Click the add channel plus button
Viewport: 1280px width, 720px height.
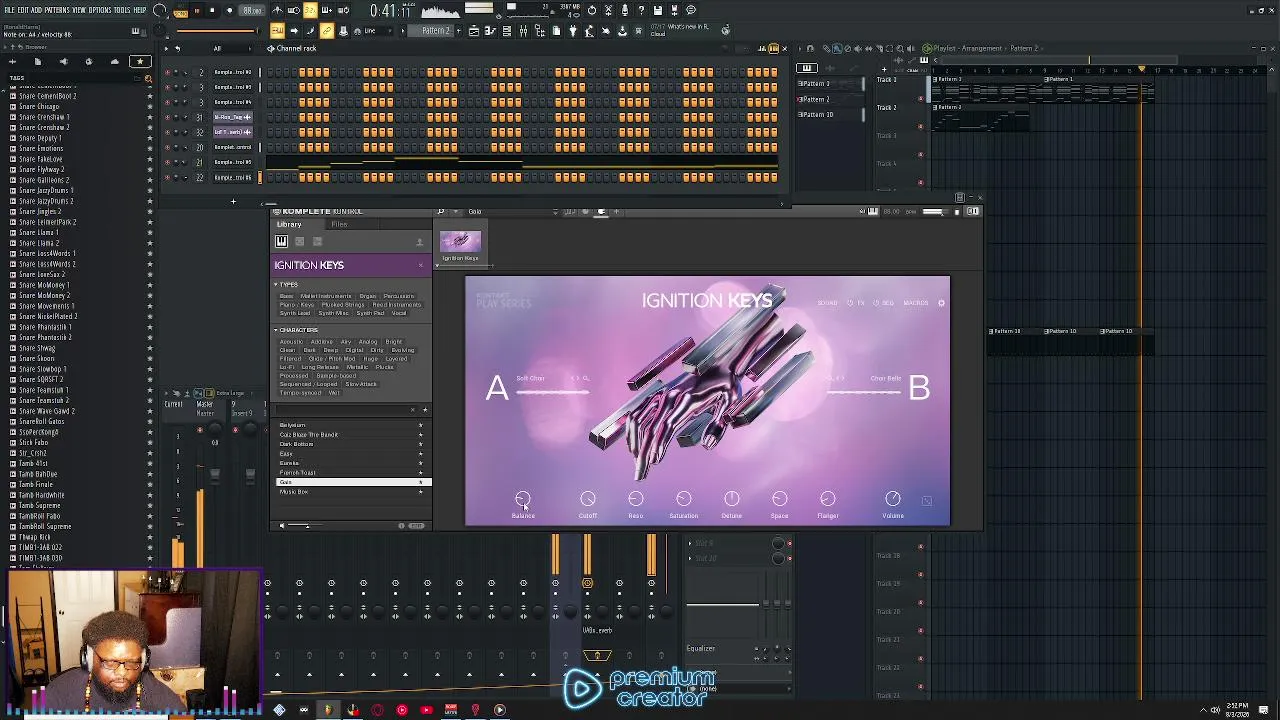[x=233, y=202]
